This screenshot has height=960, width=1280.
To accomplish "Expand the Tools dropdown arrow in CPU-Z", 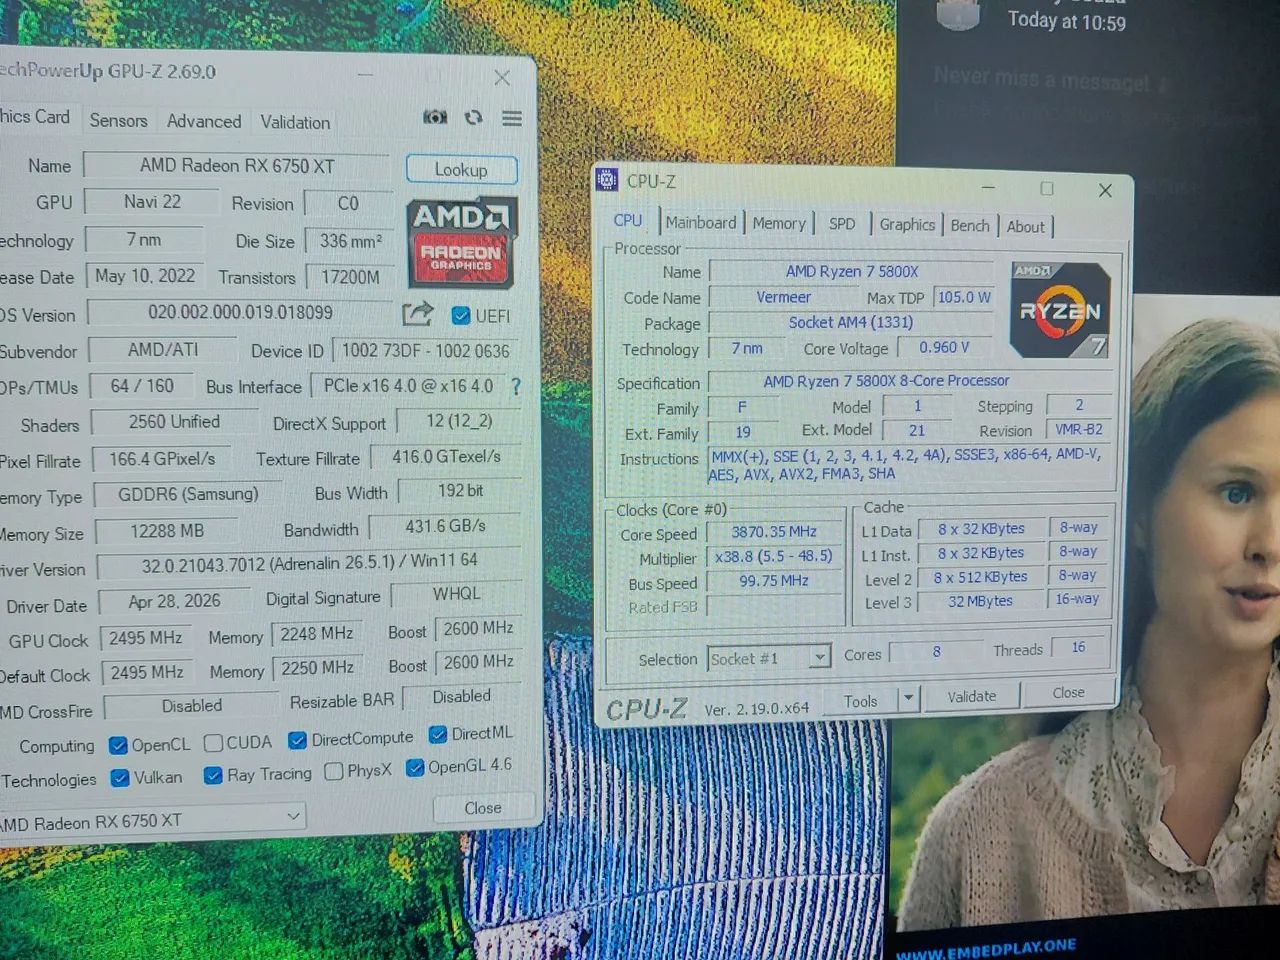I will (x=908, y=698).
